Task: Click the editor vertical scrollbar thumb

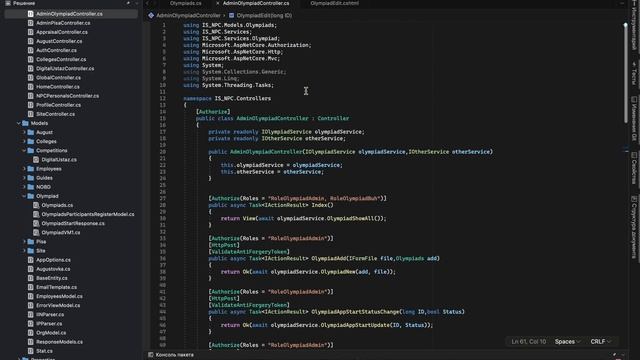Action: pyautogui.click(x=625, y=73)
